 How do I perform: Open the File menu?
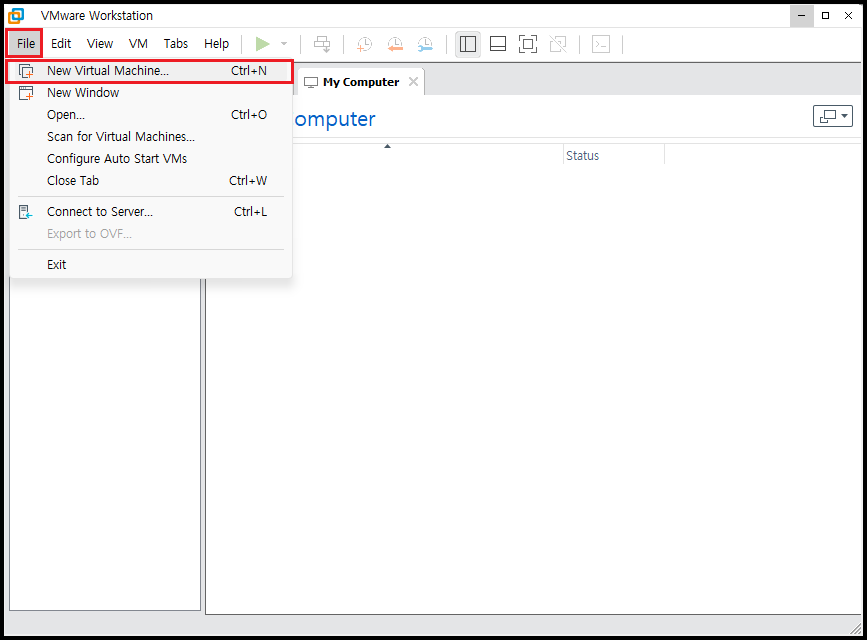tap(25, 44)
